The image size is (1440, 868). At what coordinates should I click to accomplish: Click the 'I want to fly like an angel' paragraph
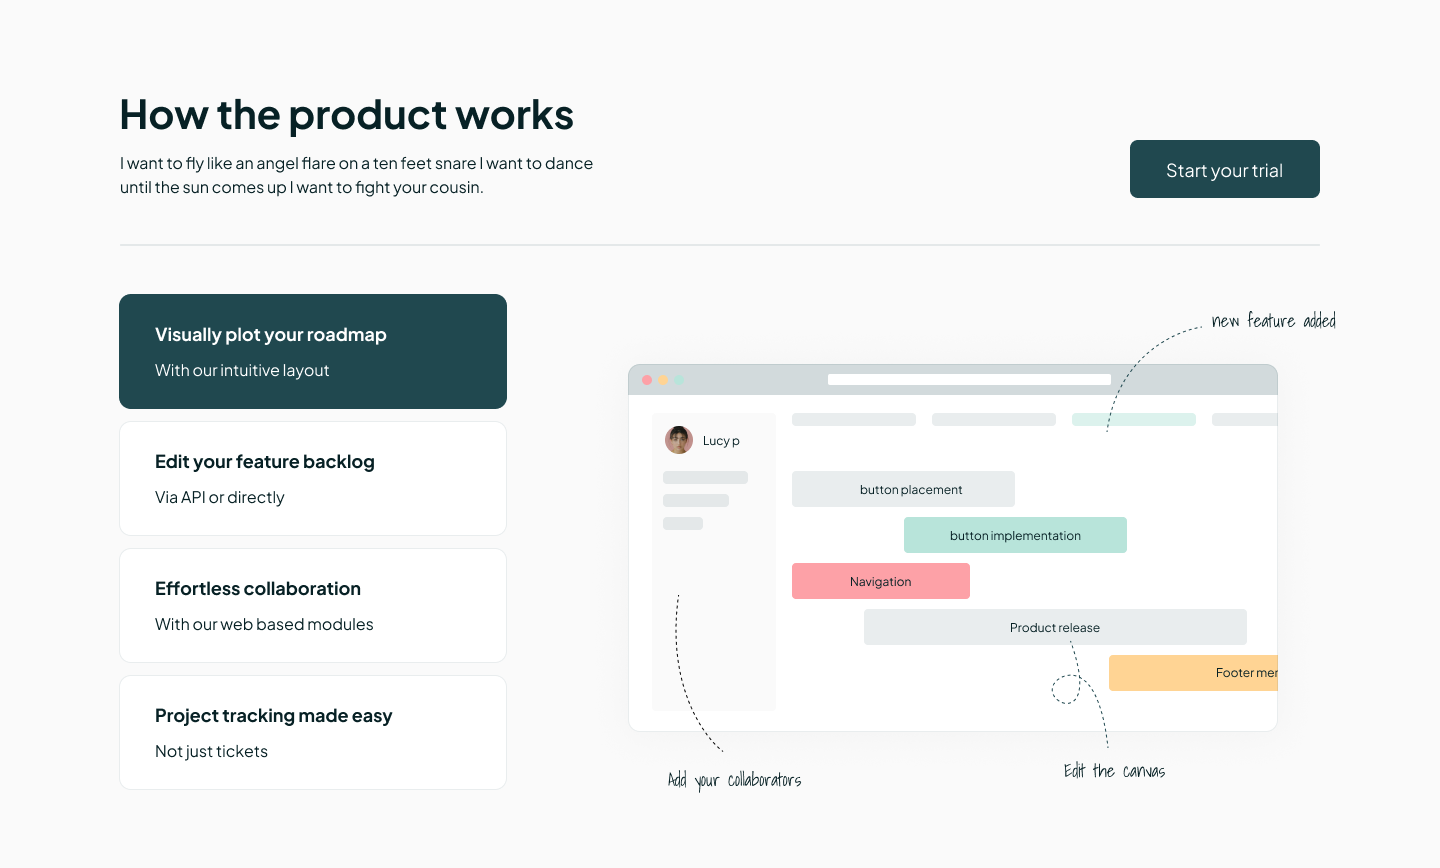357,175
